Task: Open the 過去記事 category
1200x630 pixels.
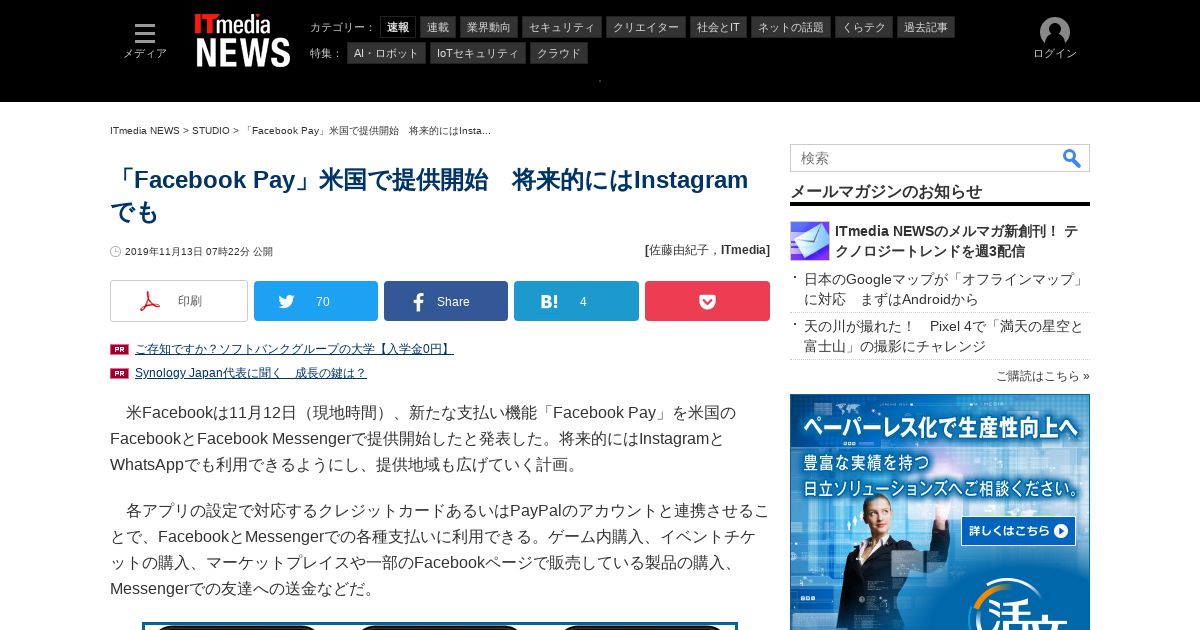Action: (926, 27)
